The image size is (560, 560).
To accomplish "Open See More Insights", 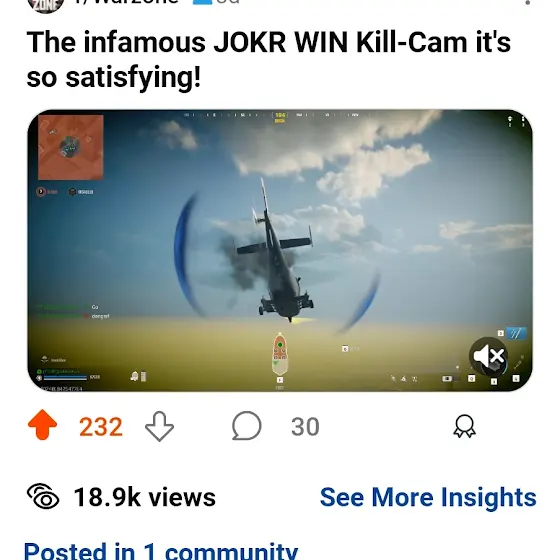I will pos(428,497).
